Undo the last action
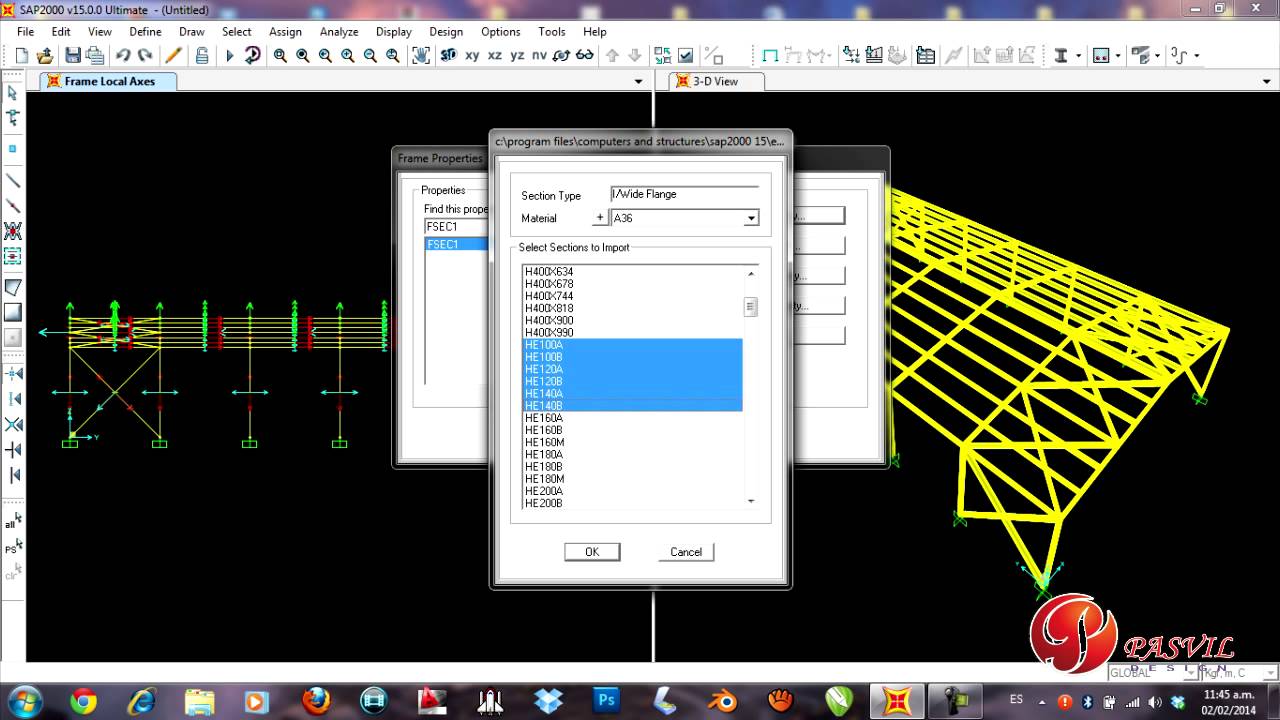The image size is (1280, 720). pyautogui.click(x=123, y=56)
